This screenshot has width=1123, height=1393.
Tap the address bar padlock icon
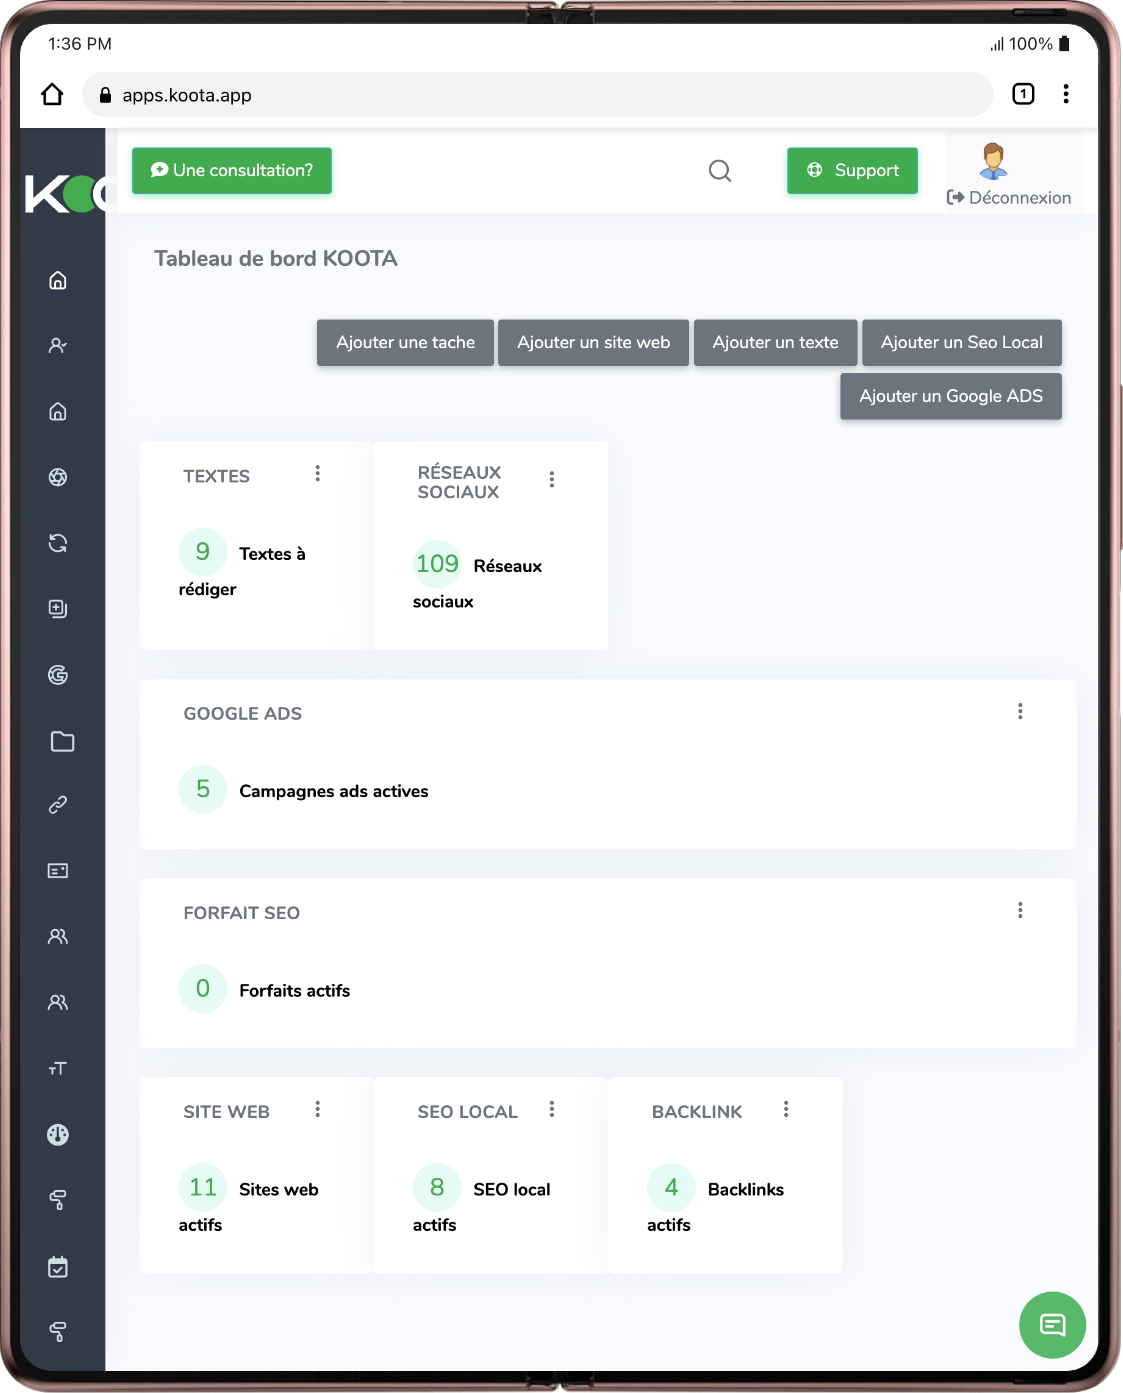[105, 96]
